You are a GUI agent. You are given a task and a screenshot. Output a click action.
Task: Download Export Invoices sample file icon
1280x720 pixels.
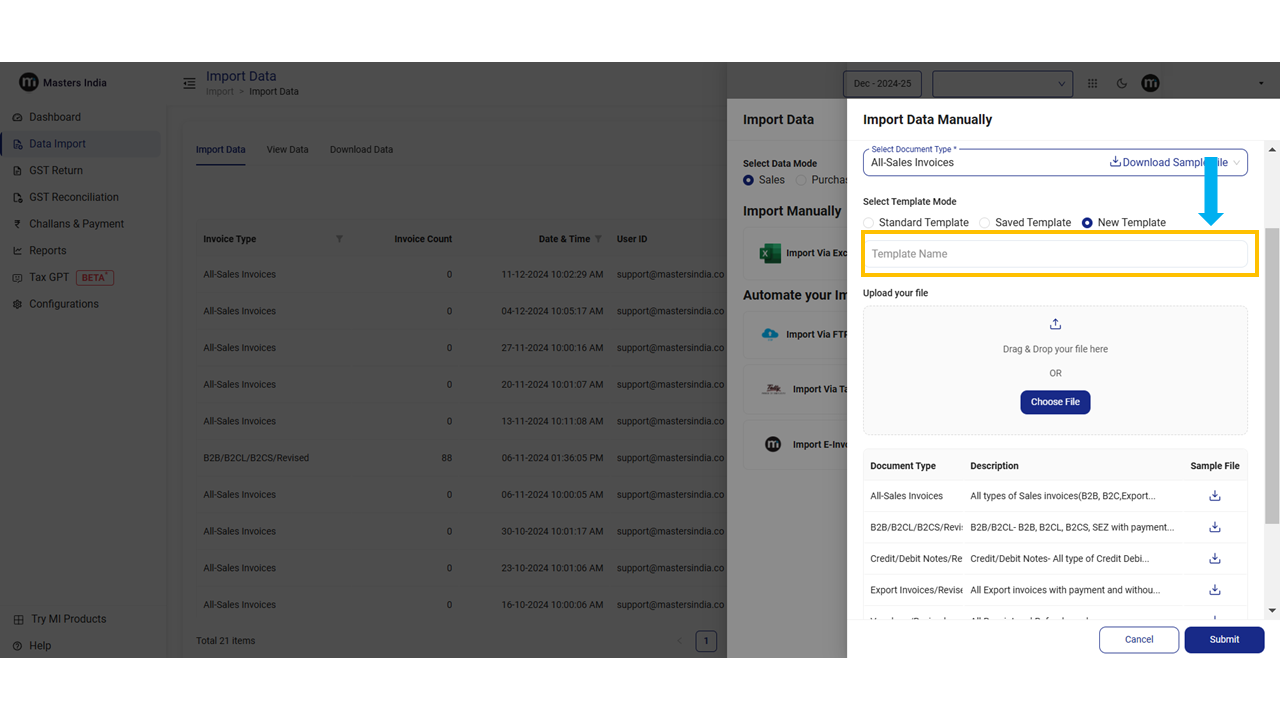[x=1214, y=590]
